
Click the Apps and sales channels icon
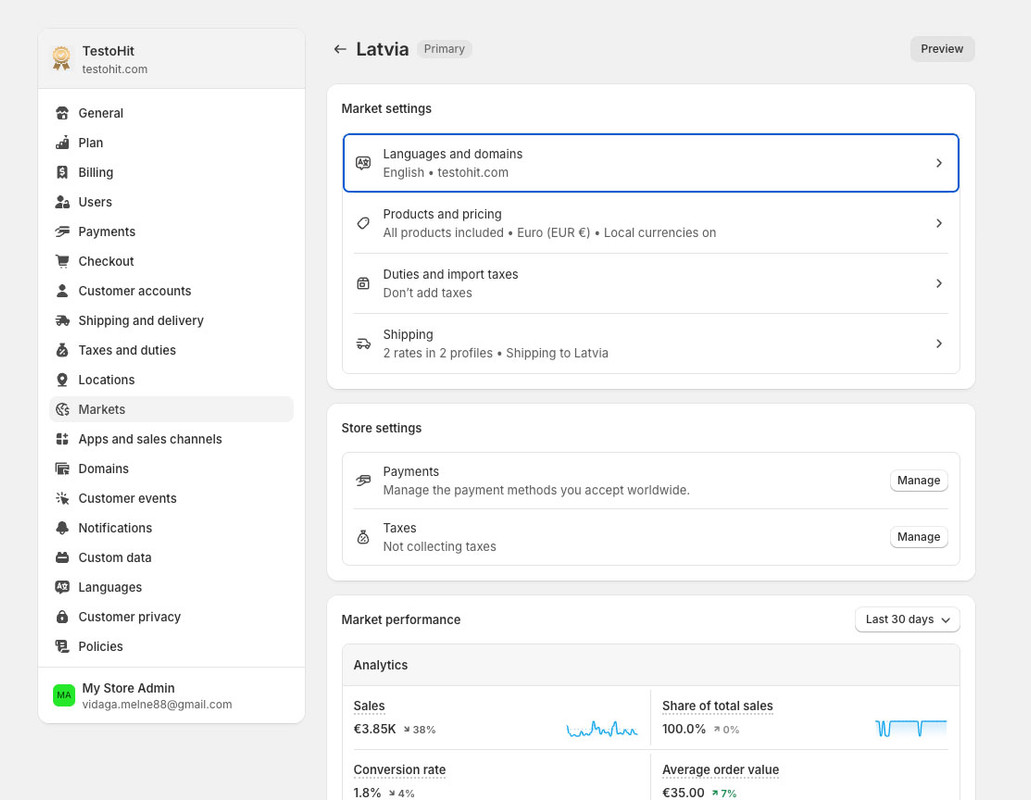pos(62,439)
